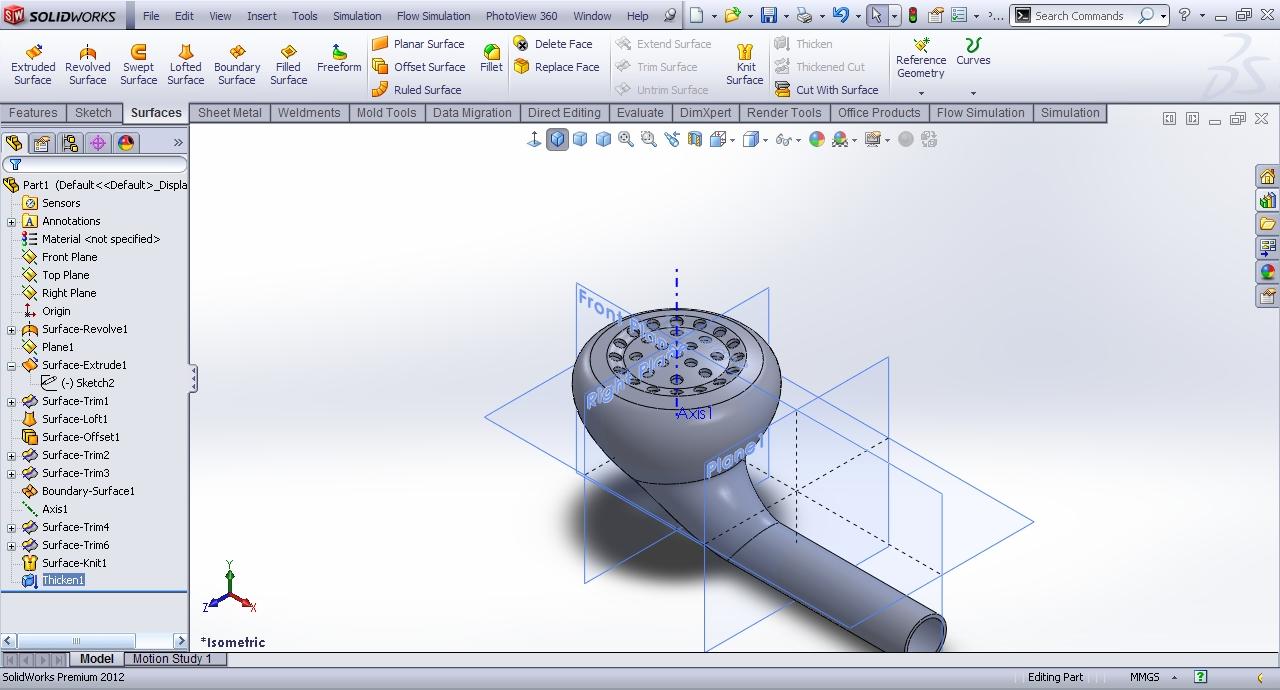Click the Zoom to Fit icon

coord(626,140)
